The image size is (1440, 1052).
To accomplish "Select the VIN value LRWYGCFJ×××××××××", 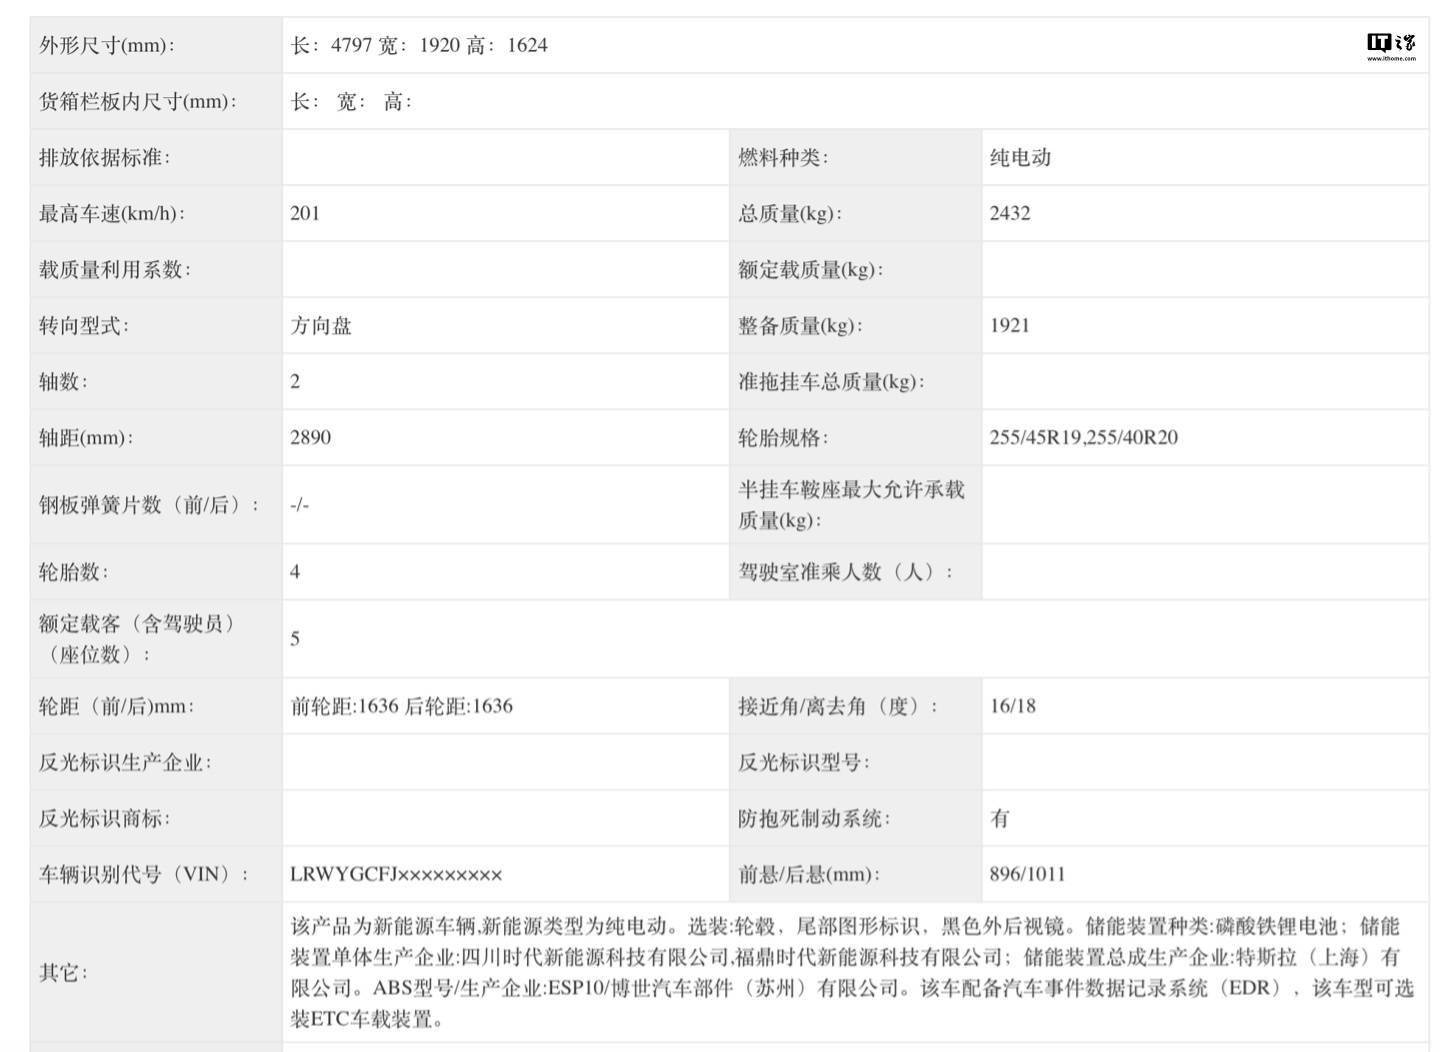I will (x=396, y=874).
